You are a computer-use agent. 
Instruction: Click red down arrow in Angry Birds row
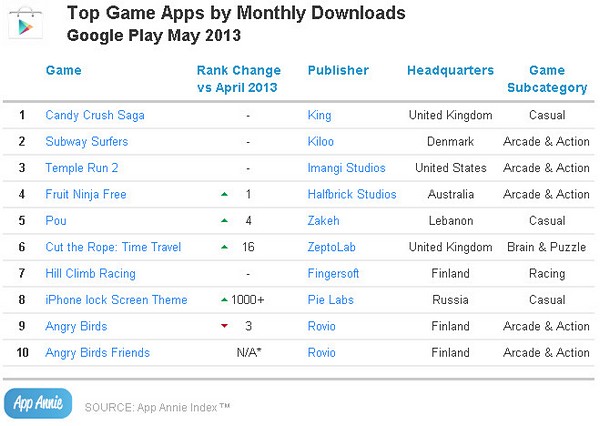tap(225, 326)
